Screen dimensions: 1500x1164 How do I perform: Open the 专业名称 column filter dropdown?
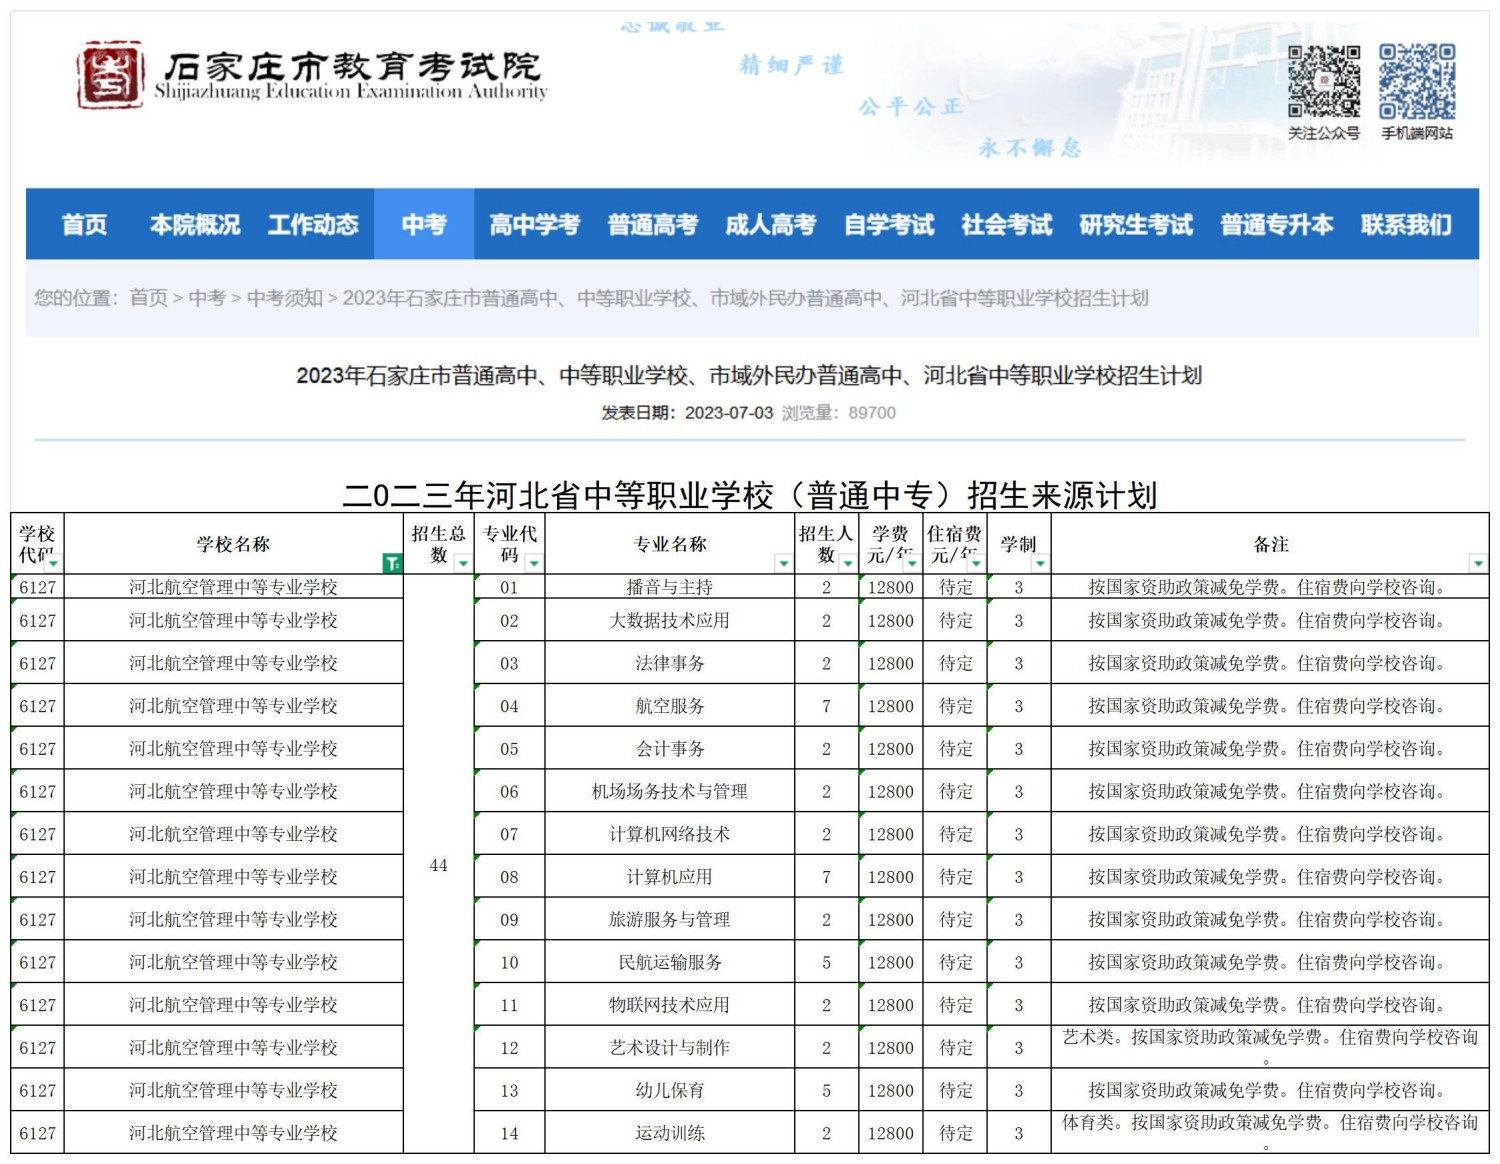(x=784, y=564)
